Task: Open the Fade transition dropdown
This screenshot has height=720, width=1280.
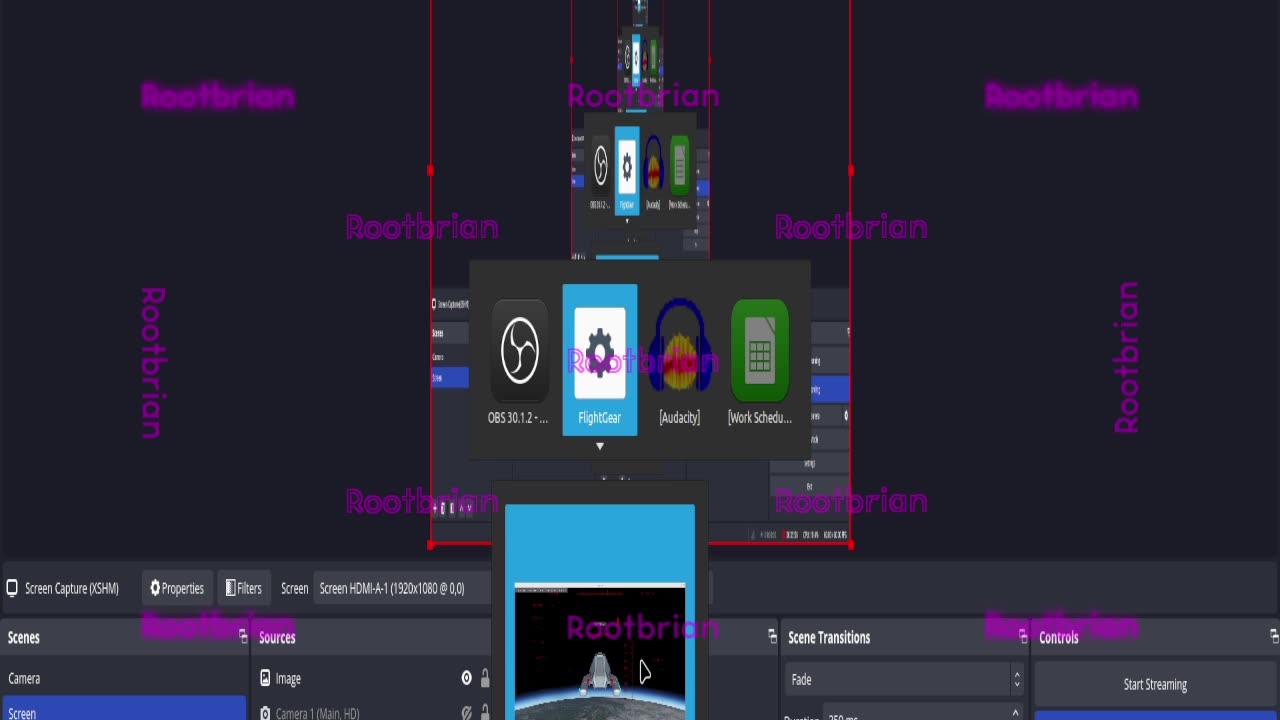Action: pyautogui.click(x=904, y=679)
